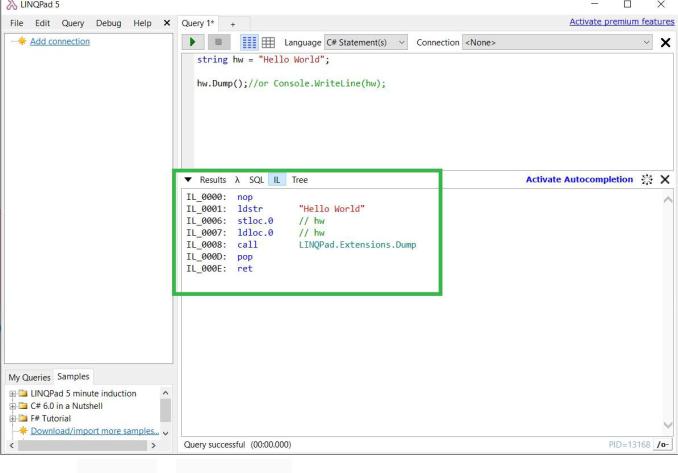678x473 pixels.
Task: Click the IL_000E ret line
Action: 219,268
